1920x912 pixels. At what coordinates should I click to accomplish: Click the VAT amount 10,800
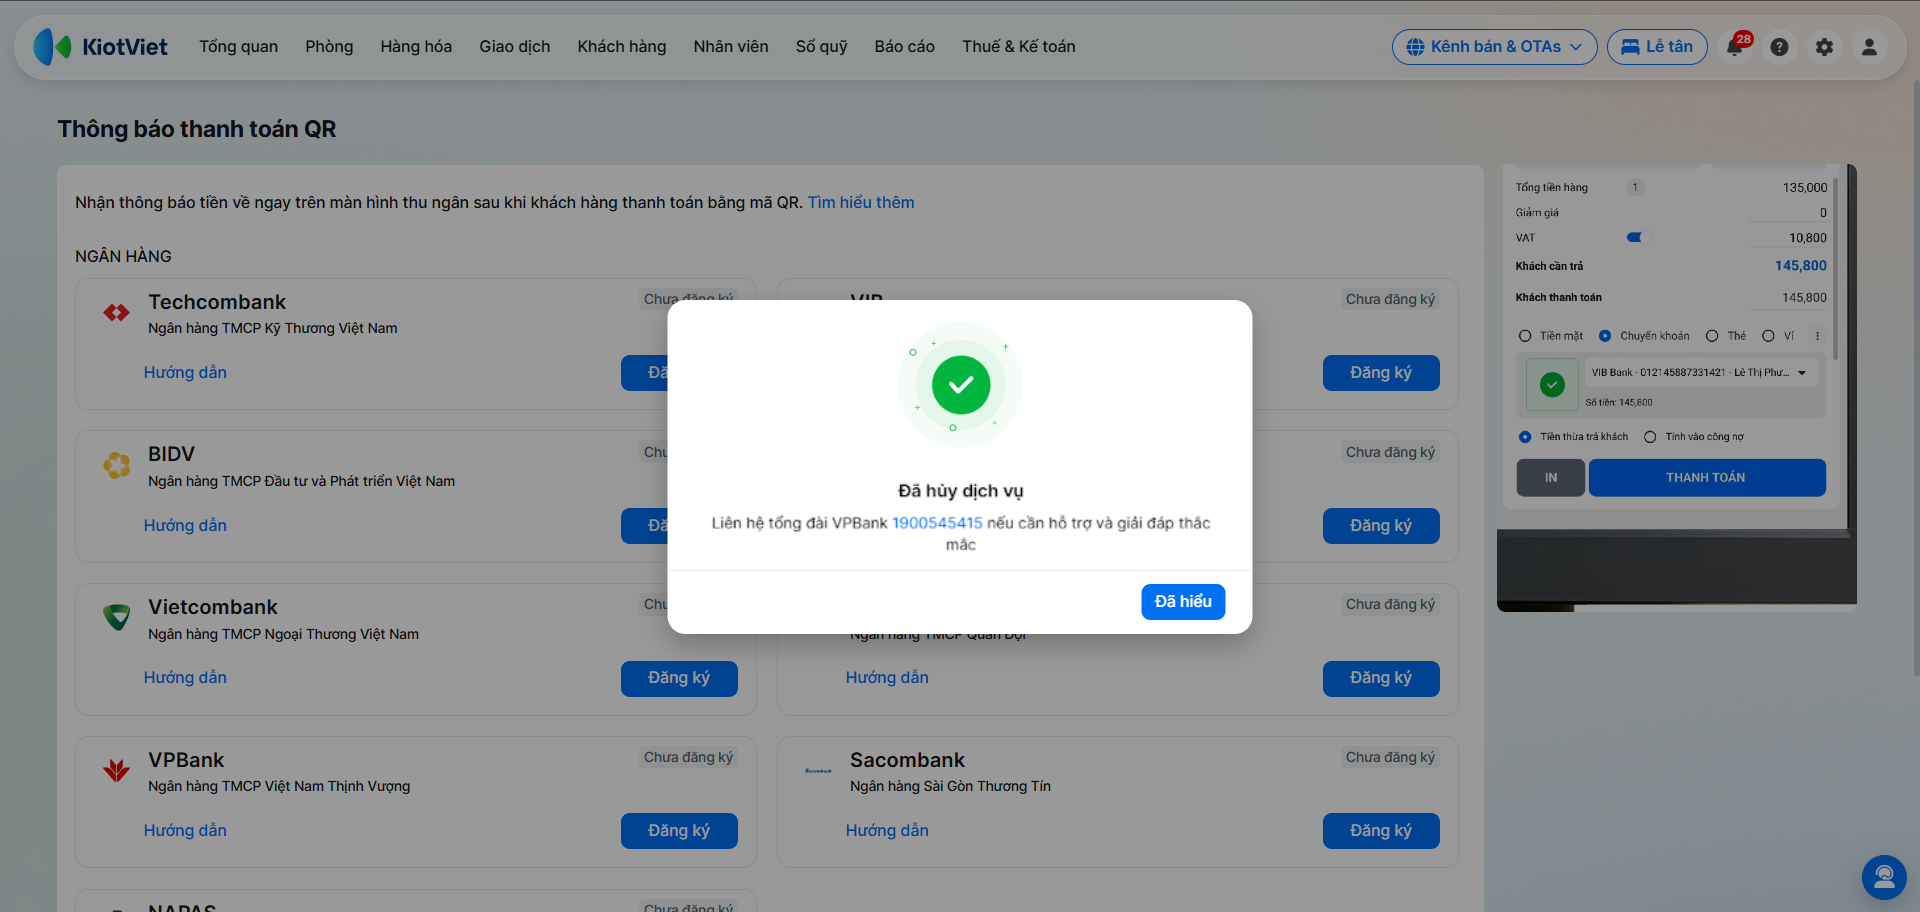click(1808, 238)
